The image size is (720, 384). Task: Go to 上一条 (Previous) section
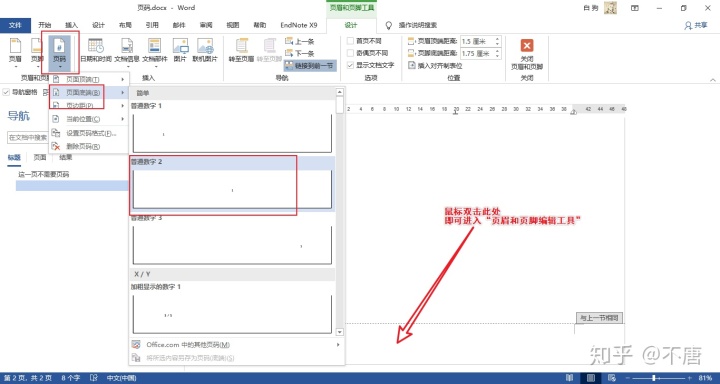pyautogui.click(x=299, y=41)
